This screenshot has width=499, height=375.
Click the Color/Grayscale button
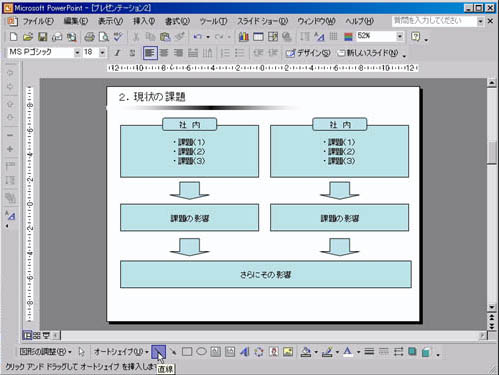348,37
